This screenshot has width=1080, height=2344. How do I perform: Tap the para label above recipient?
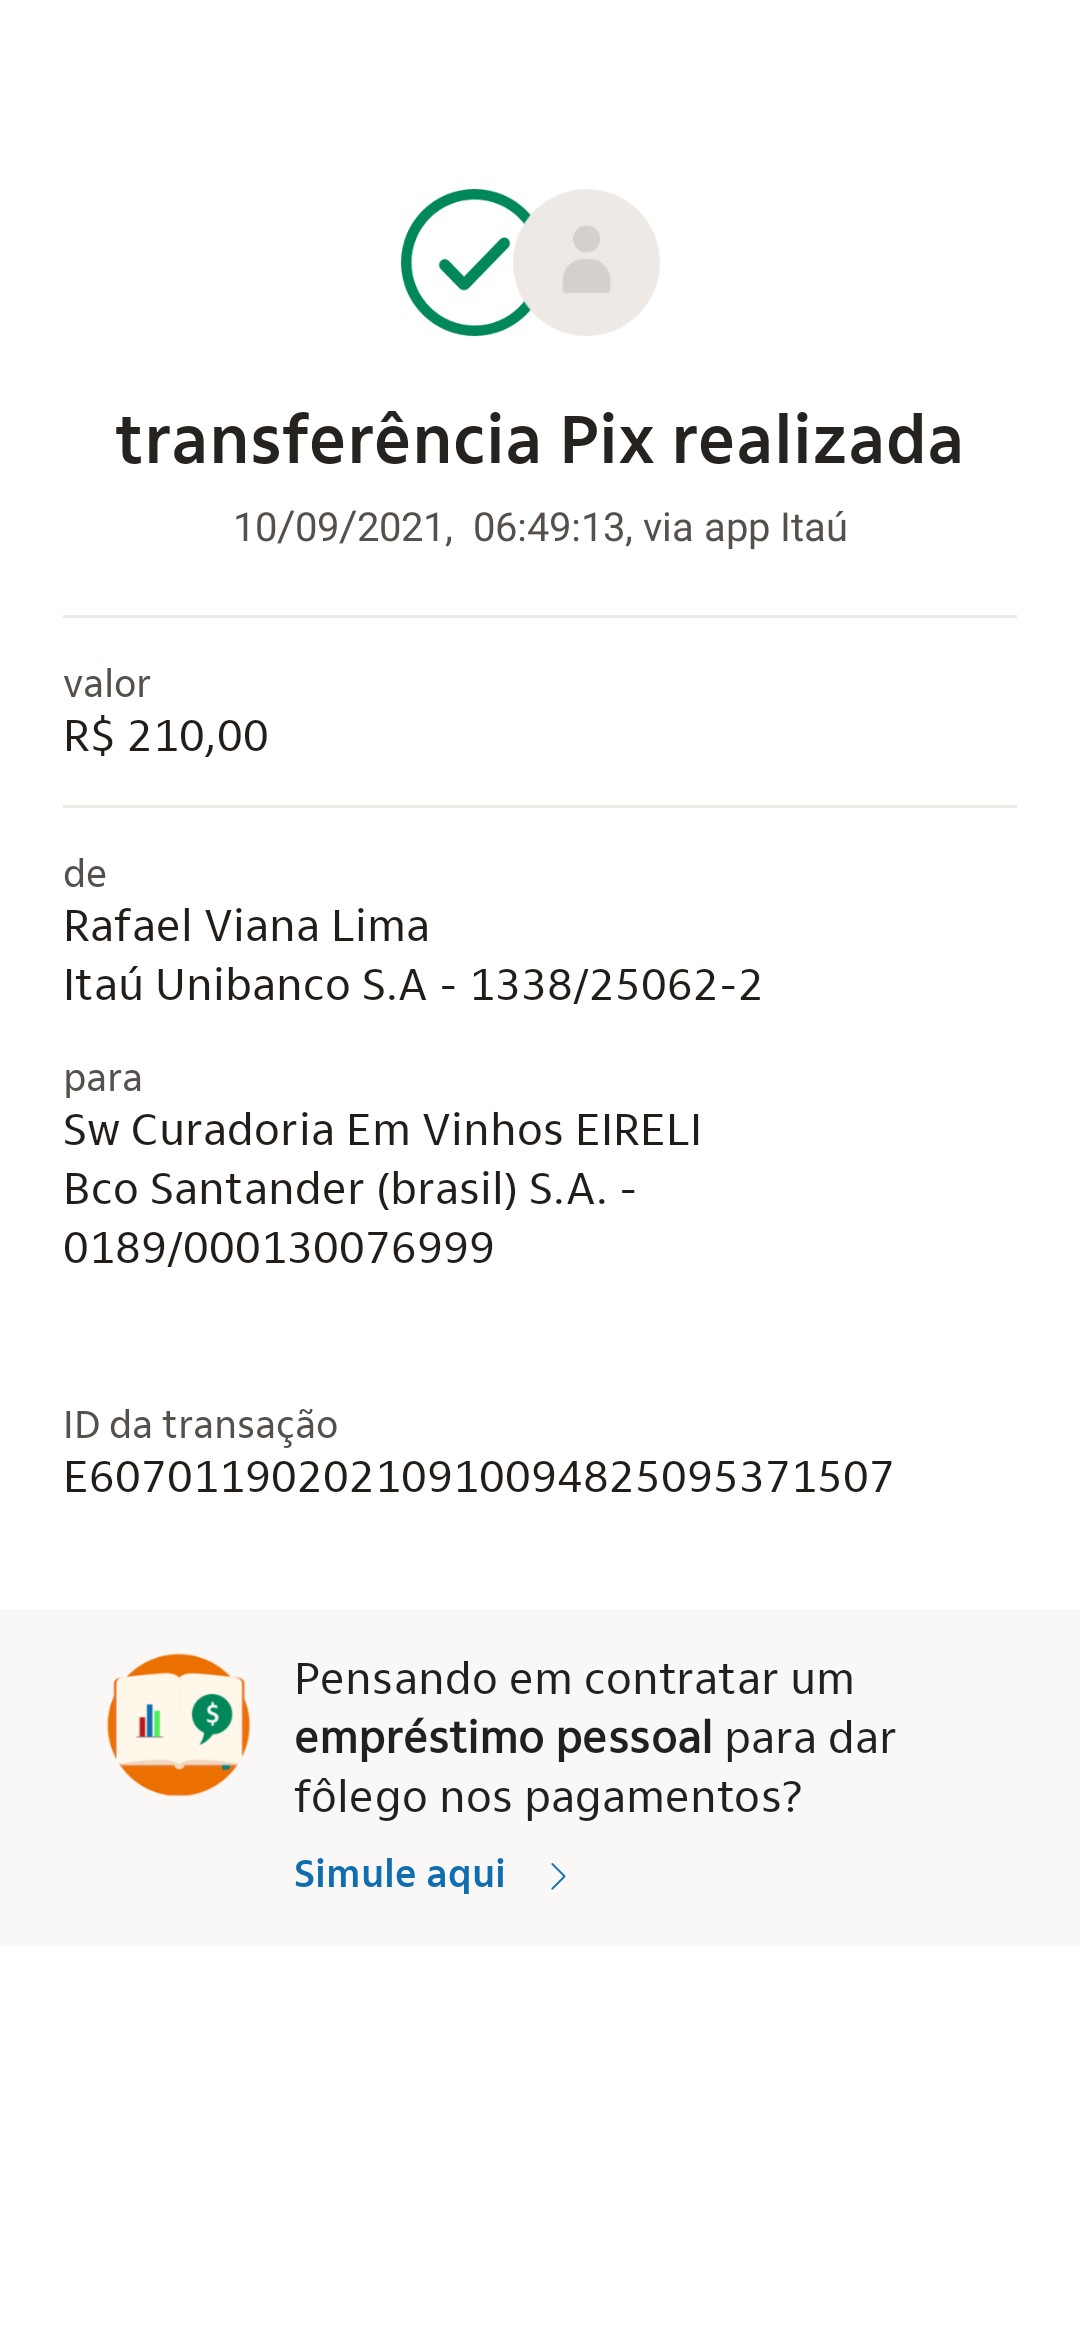point(103,1078)
